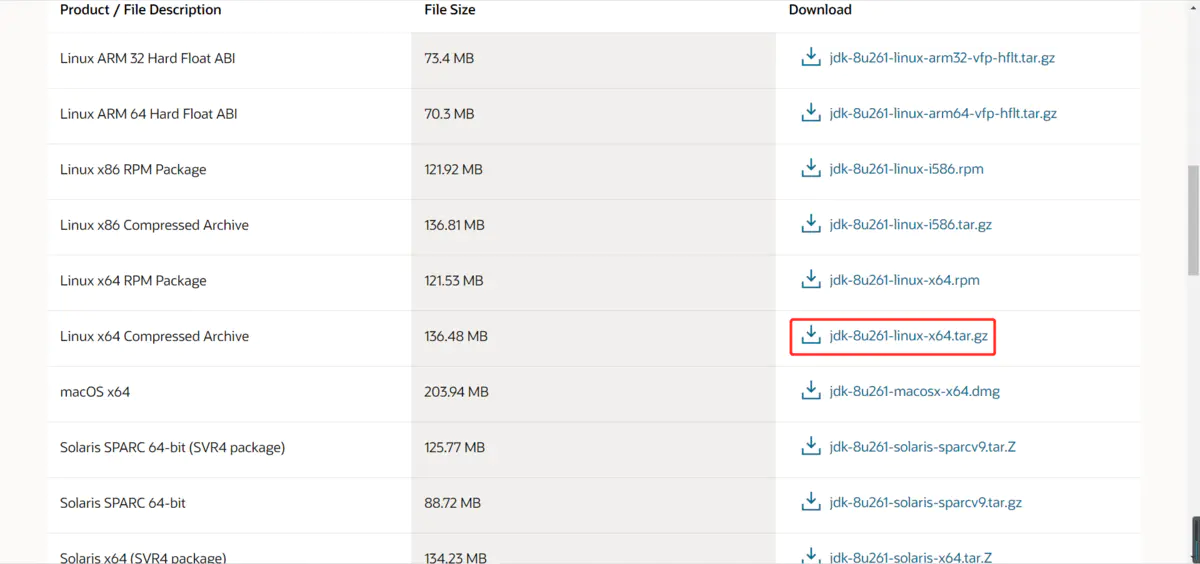Viewport: 1200px width, 564px height.
Task: Select Linux x64 Compressed Archive text
Action: 154,336
